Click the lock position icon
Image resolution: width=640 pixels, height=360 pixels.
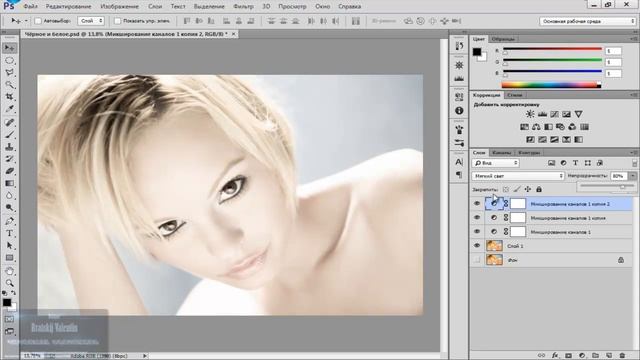(528, 189)
